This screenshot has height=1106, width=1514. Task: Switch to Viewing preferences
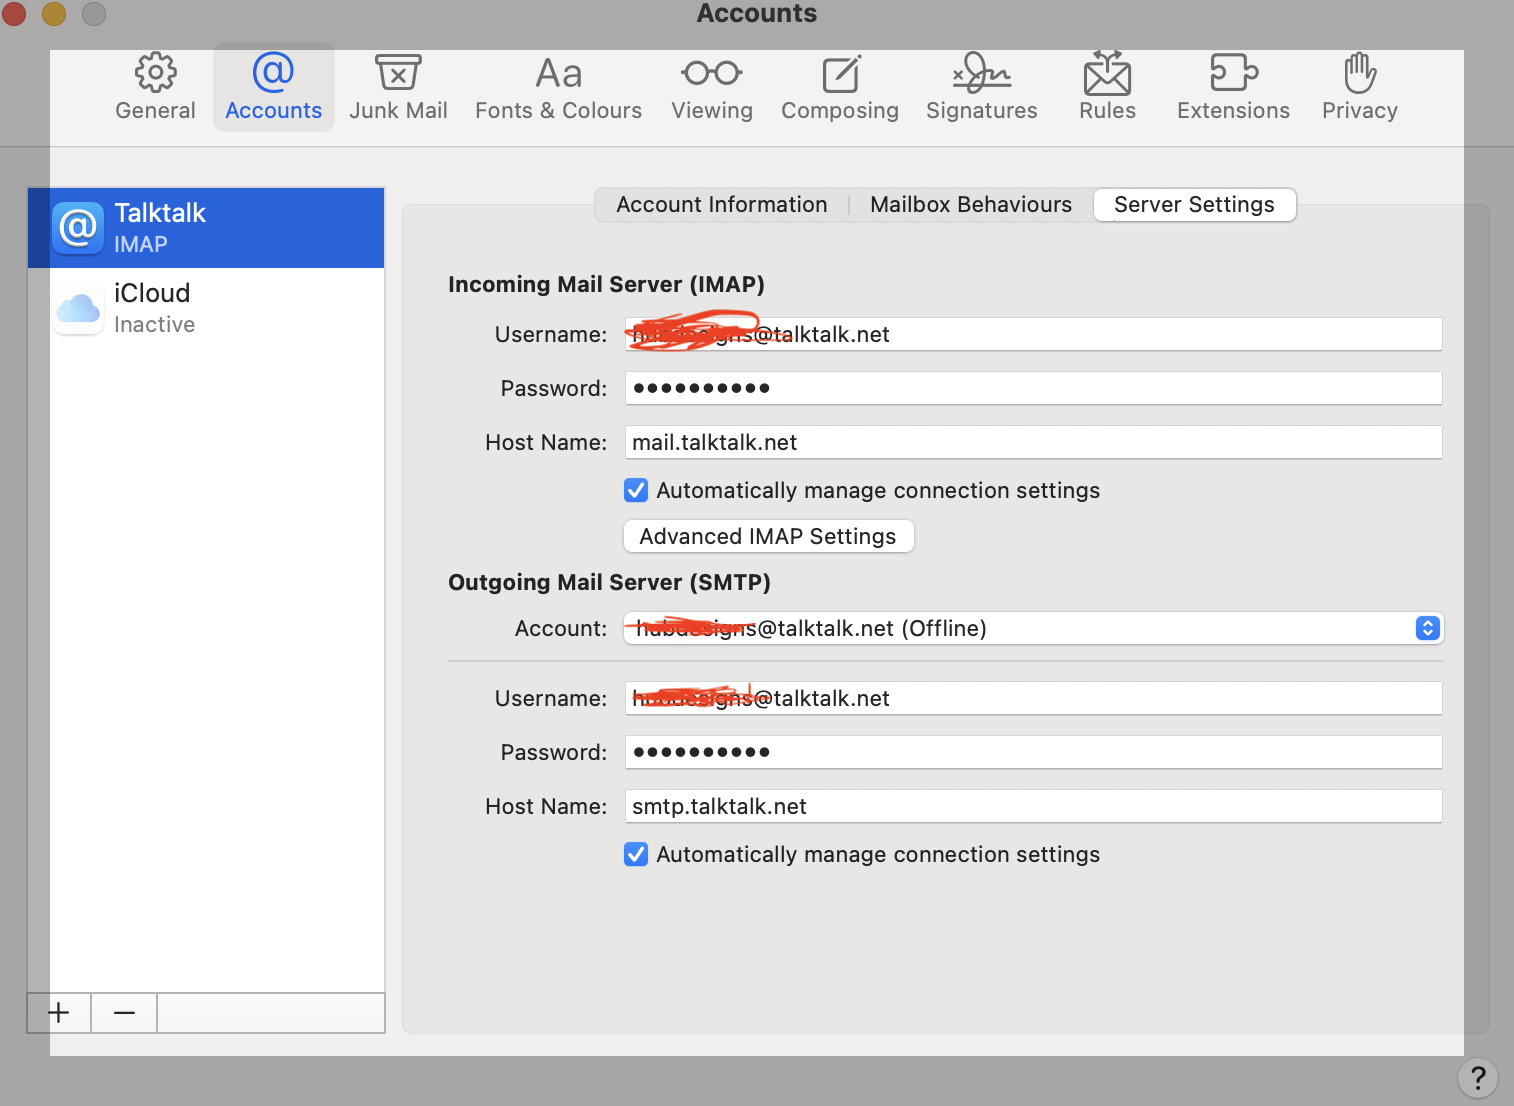711,88
